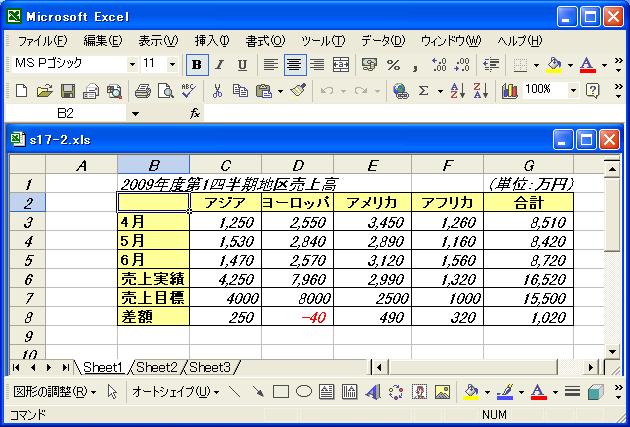This screenshot has height=427, width=630.
Task: Open オートシェイプ menu
Action: coord(175,392)
